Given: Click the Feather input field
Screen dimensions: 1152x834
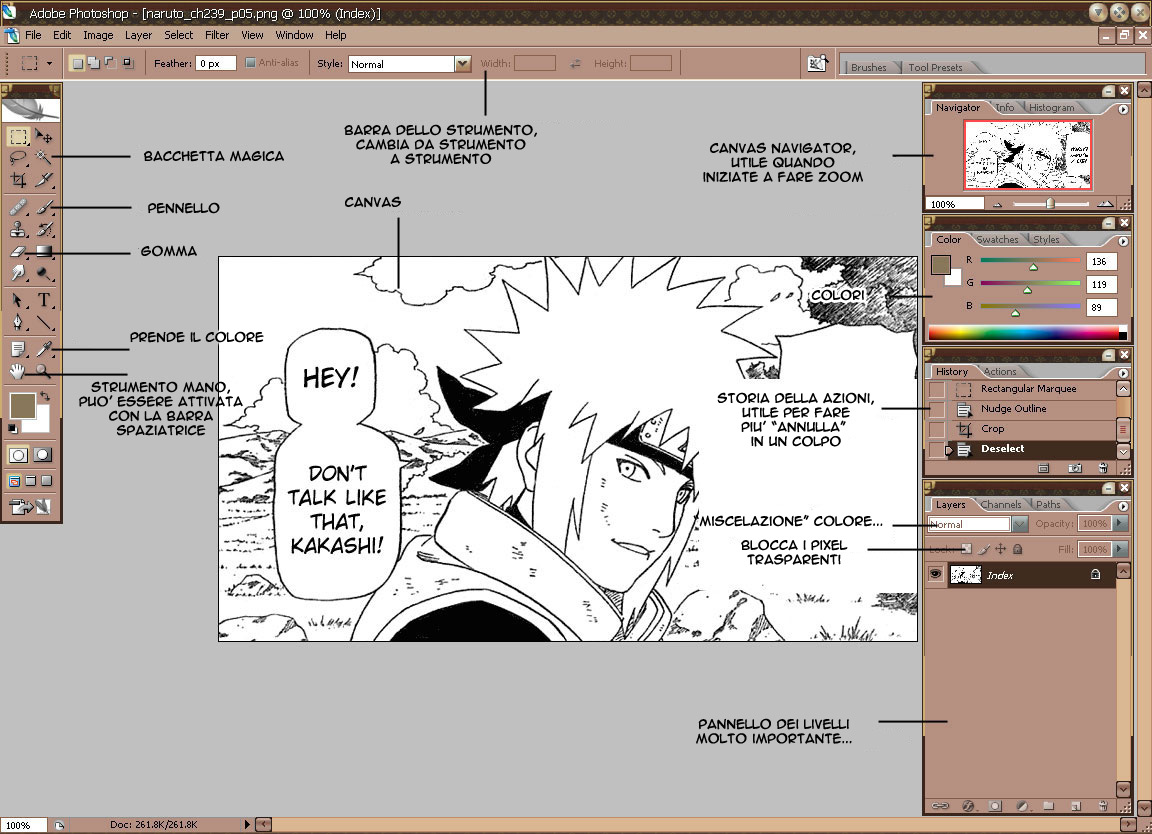Looking at the screenshot, I should (215, 63).
